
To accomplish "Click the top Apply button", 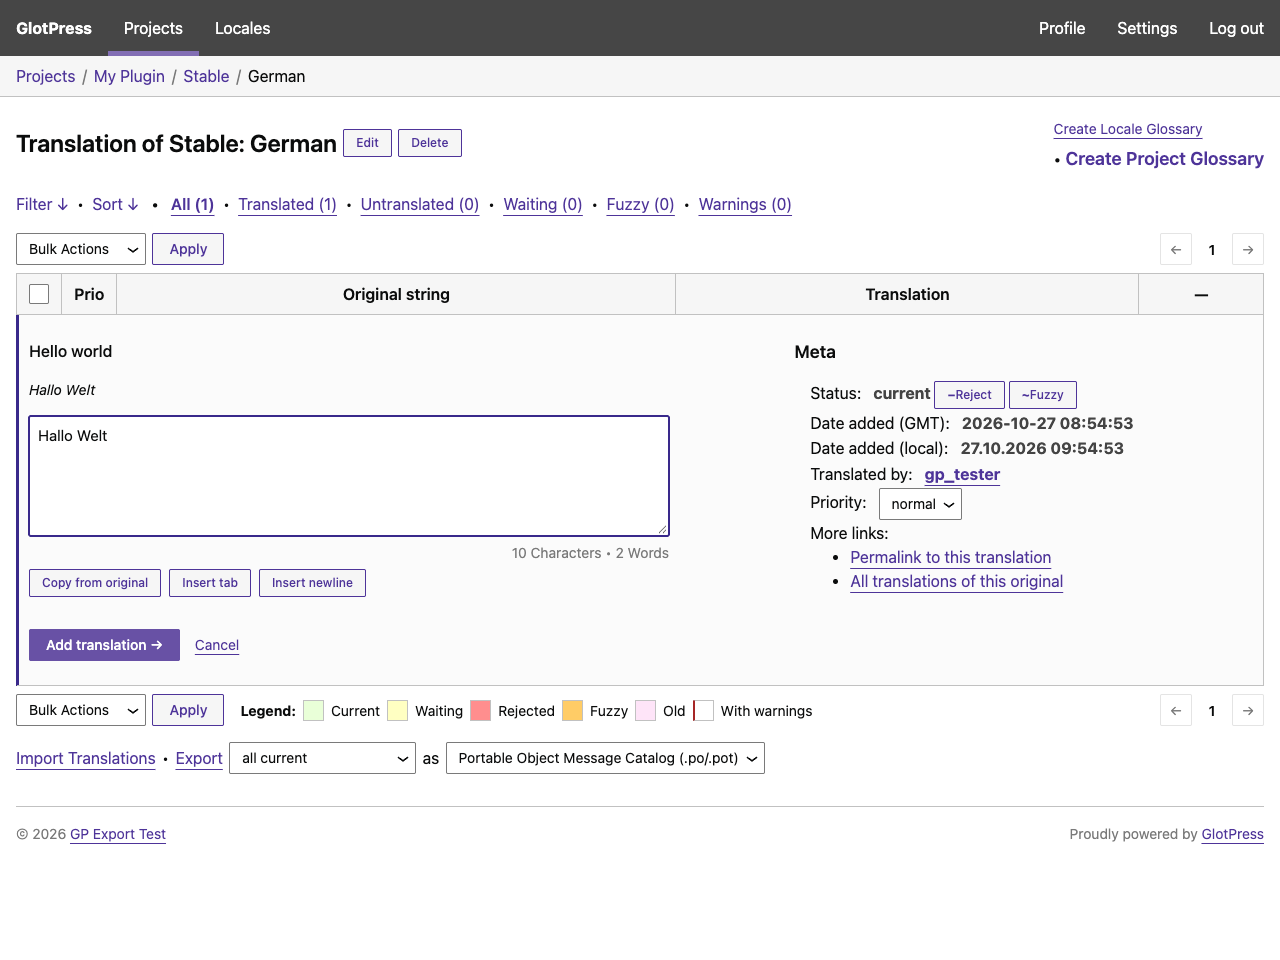I will (x=188, y=249).
